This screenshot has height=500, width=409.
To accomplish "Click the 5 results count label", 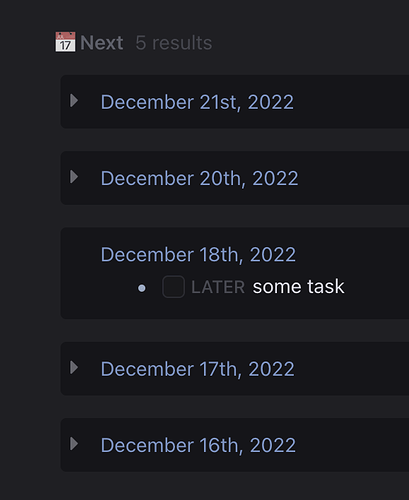I will 174,43.
